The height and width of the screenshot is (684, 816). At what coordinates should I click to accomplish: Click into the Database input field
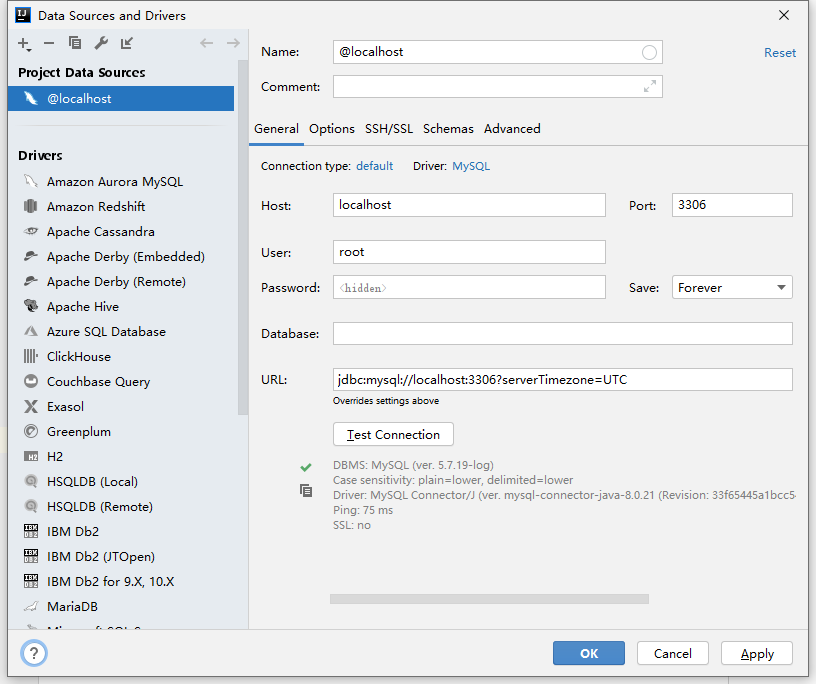[x=562, y=333]
